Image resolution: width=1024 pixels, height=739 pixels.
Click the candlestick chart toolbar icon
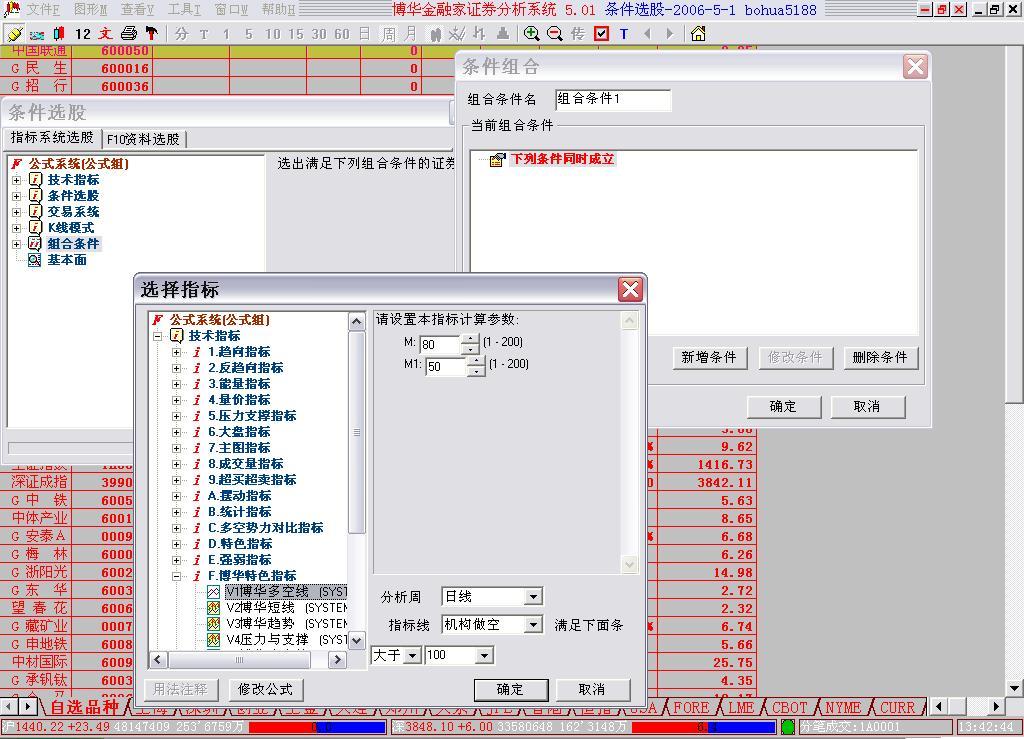tap(59, 34)
